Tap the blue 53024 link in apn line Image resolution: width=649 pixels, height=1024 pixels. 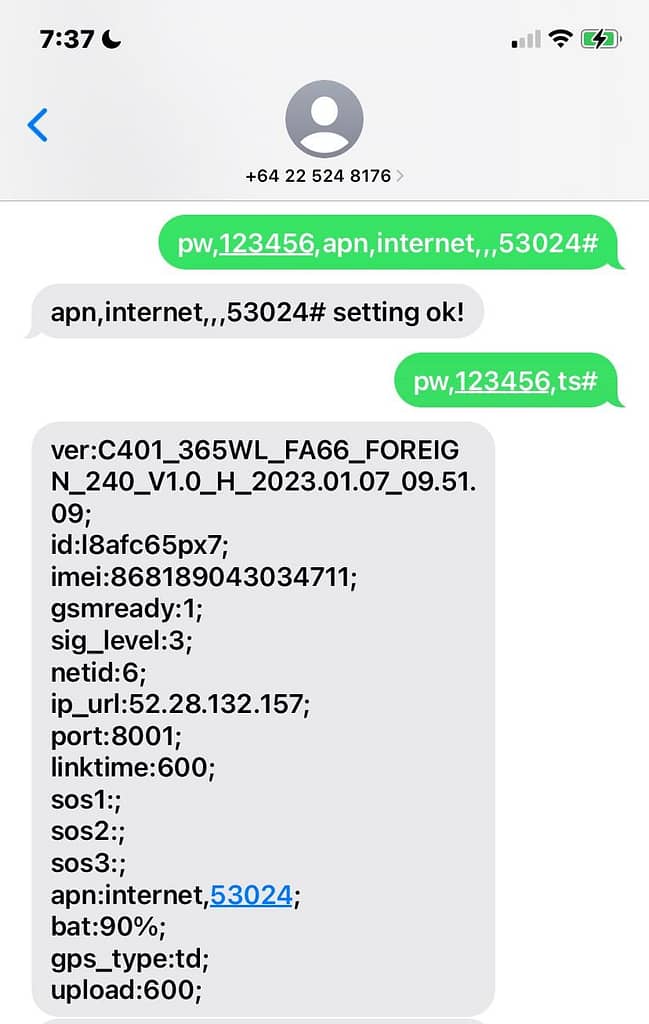[x=251, y=895]
